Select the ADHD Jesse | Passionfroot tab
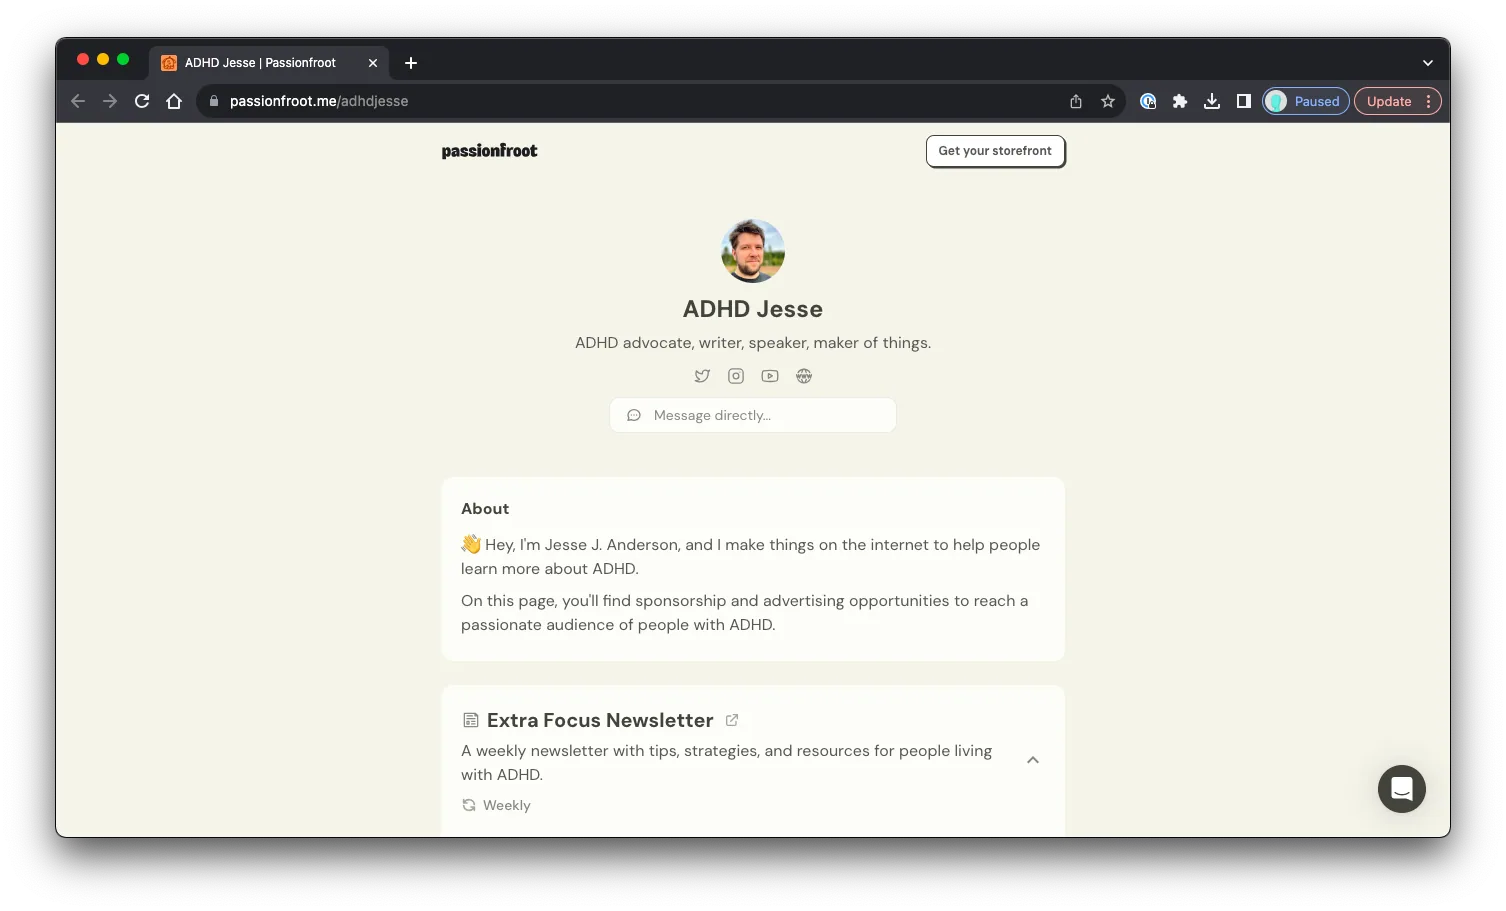The height and width of the screenshot is (911, 1506). 269,63
